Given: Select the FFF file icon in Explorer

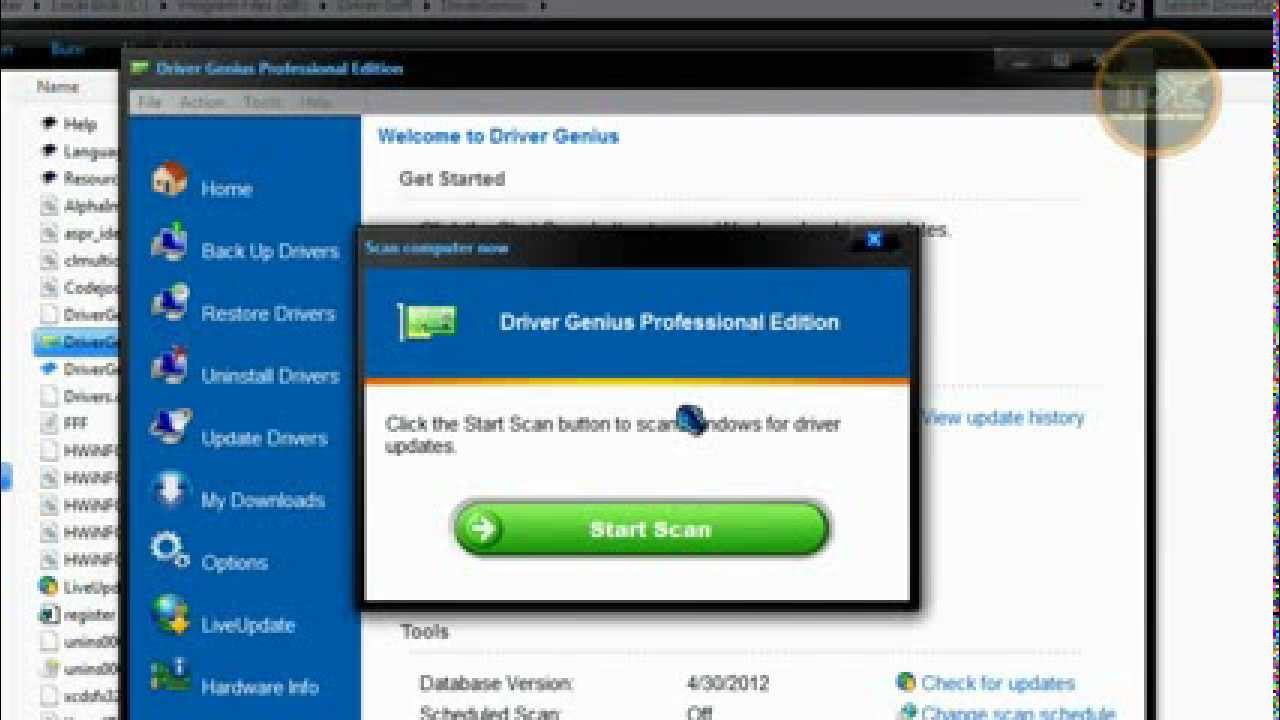Looking at the screenshot, I should point(48,423).
